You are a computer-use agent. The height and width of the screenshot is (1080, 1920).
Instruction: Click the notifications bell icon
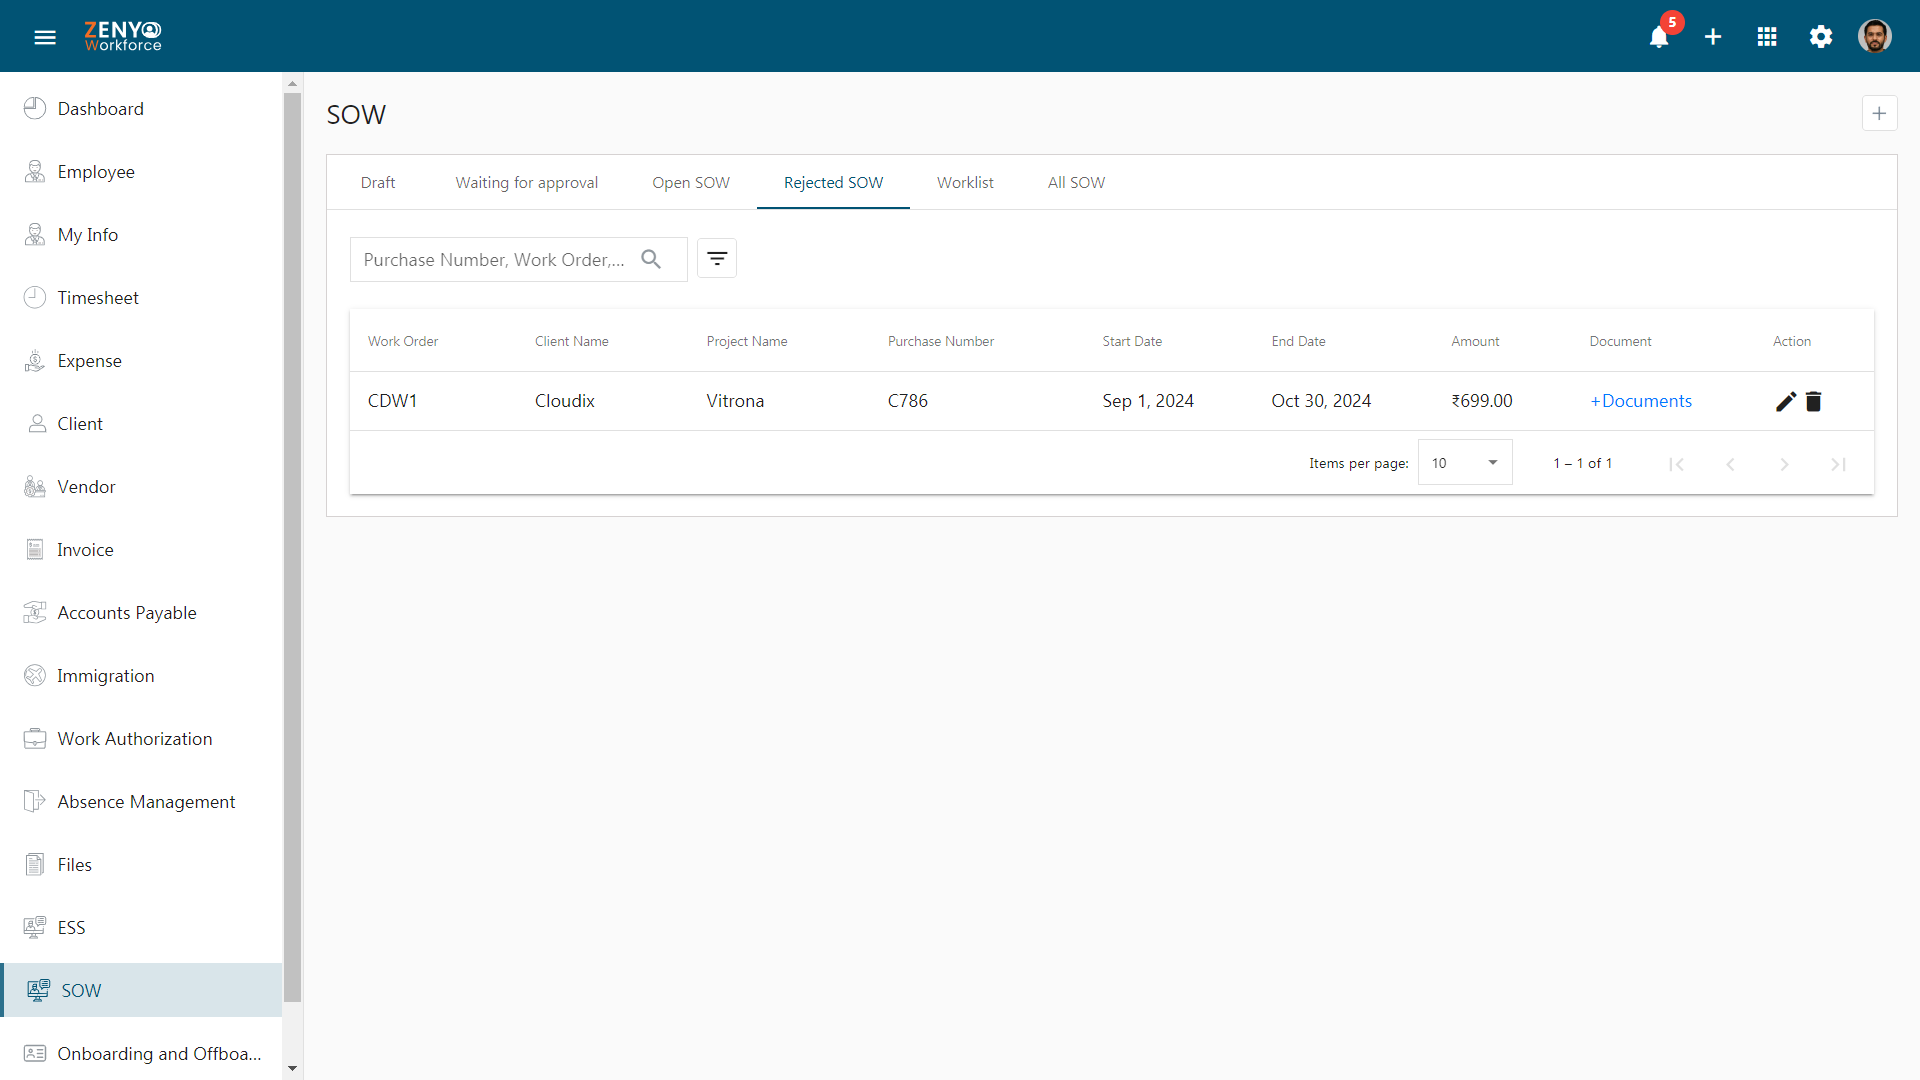pos(1660,36)
